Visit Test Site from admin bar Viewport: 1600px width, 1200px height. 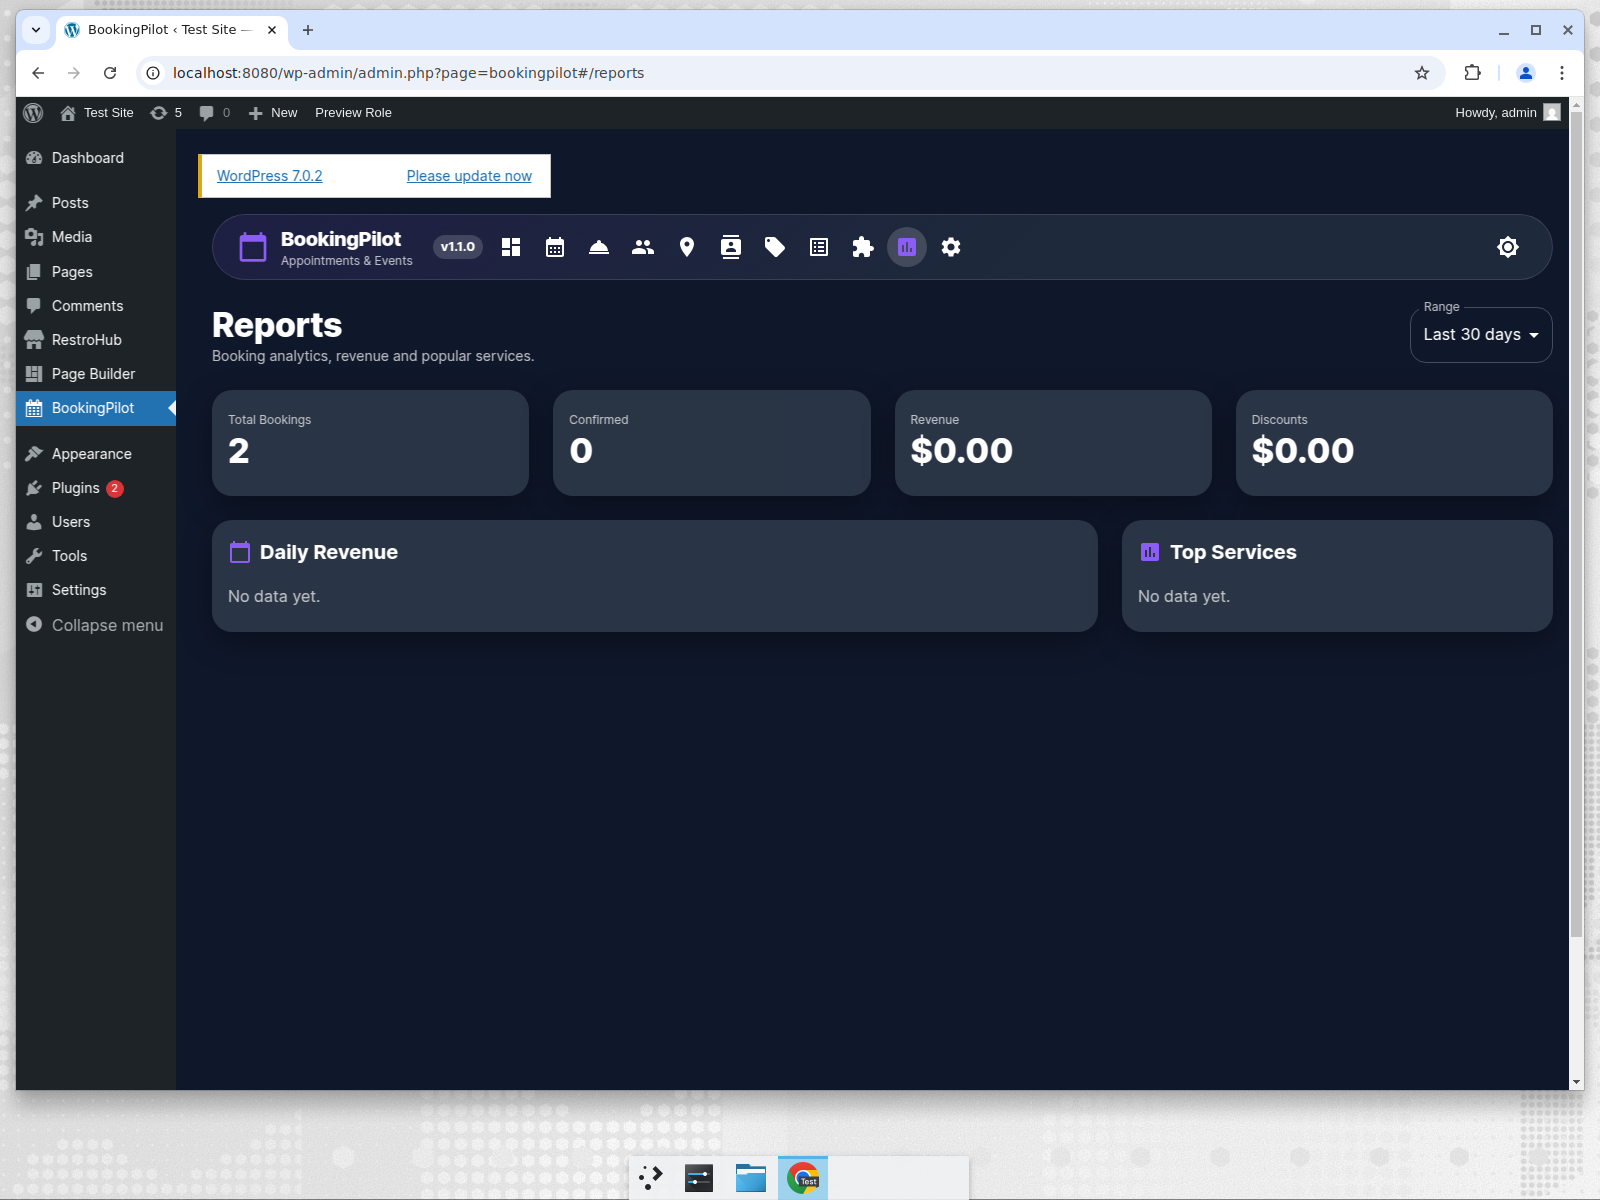point(97,113)
